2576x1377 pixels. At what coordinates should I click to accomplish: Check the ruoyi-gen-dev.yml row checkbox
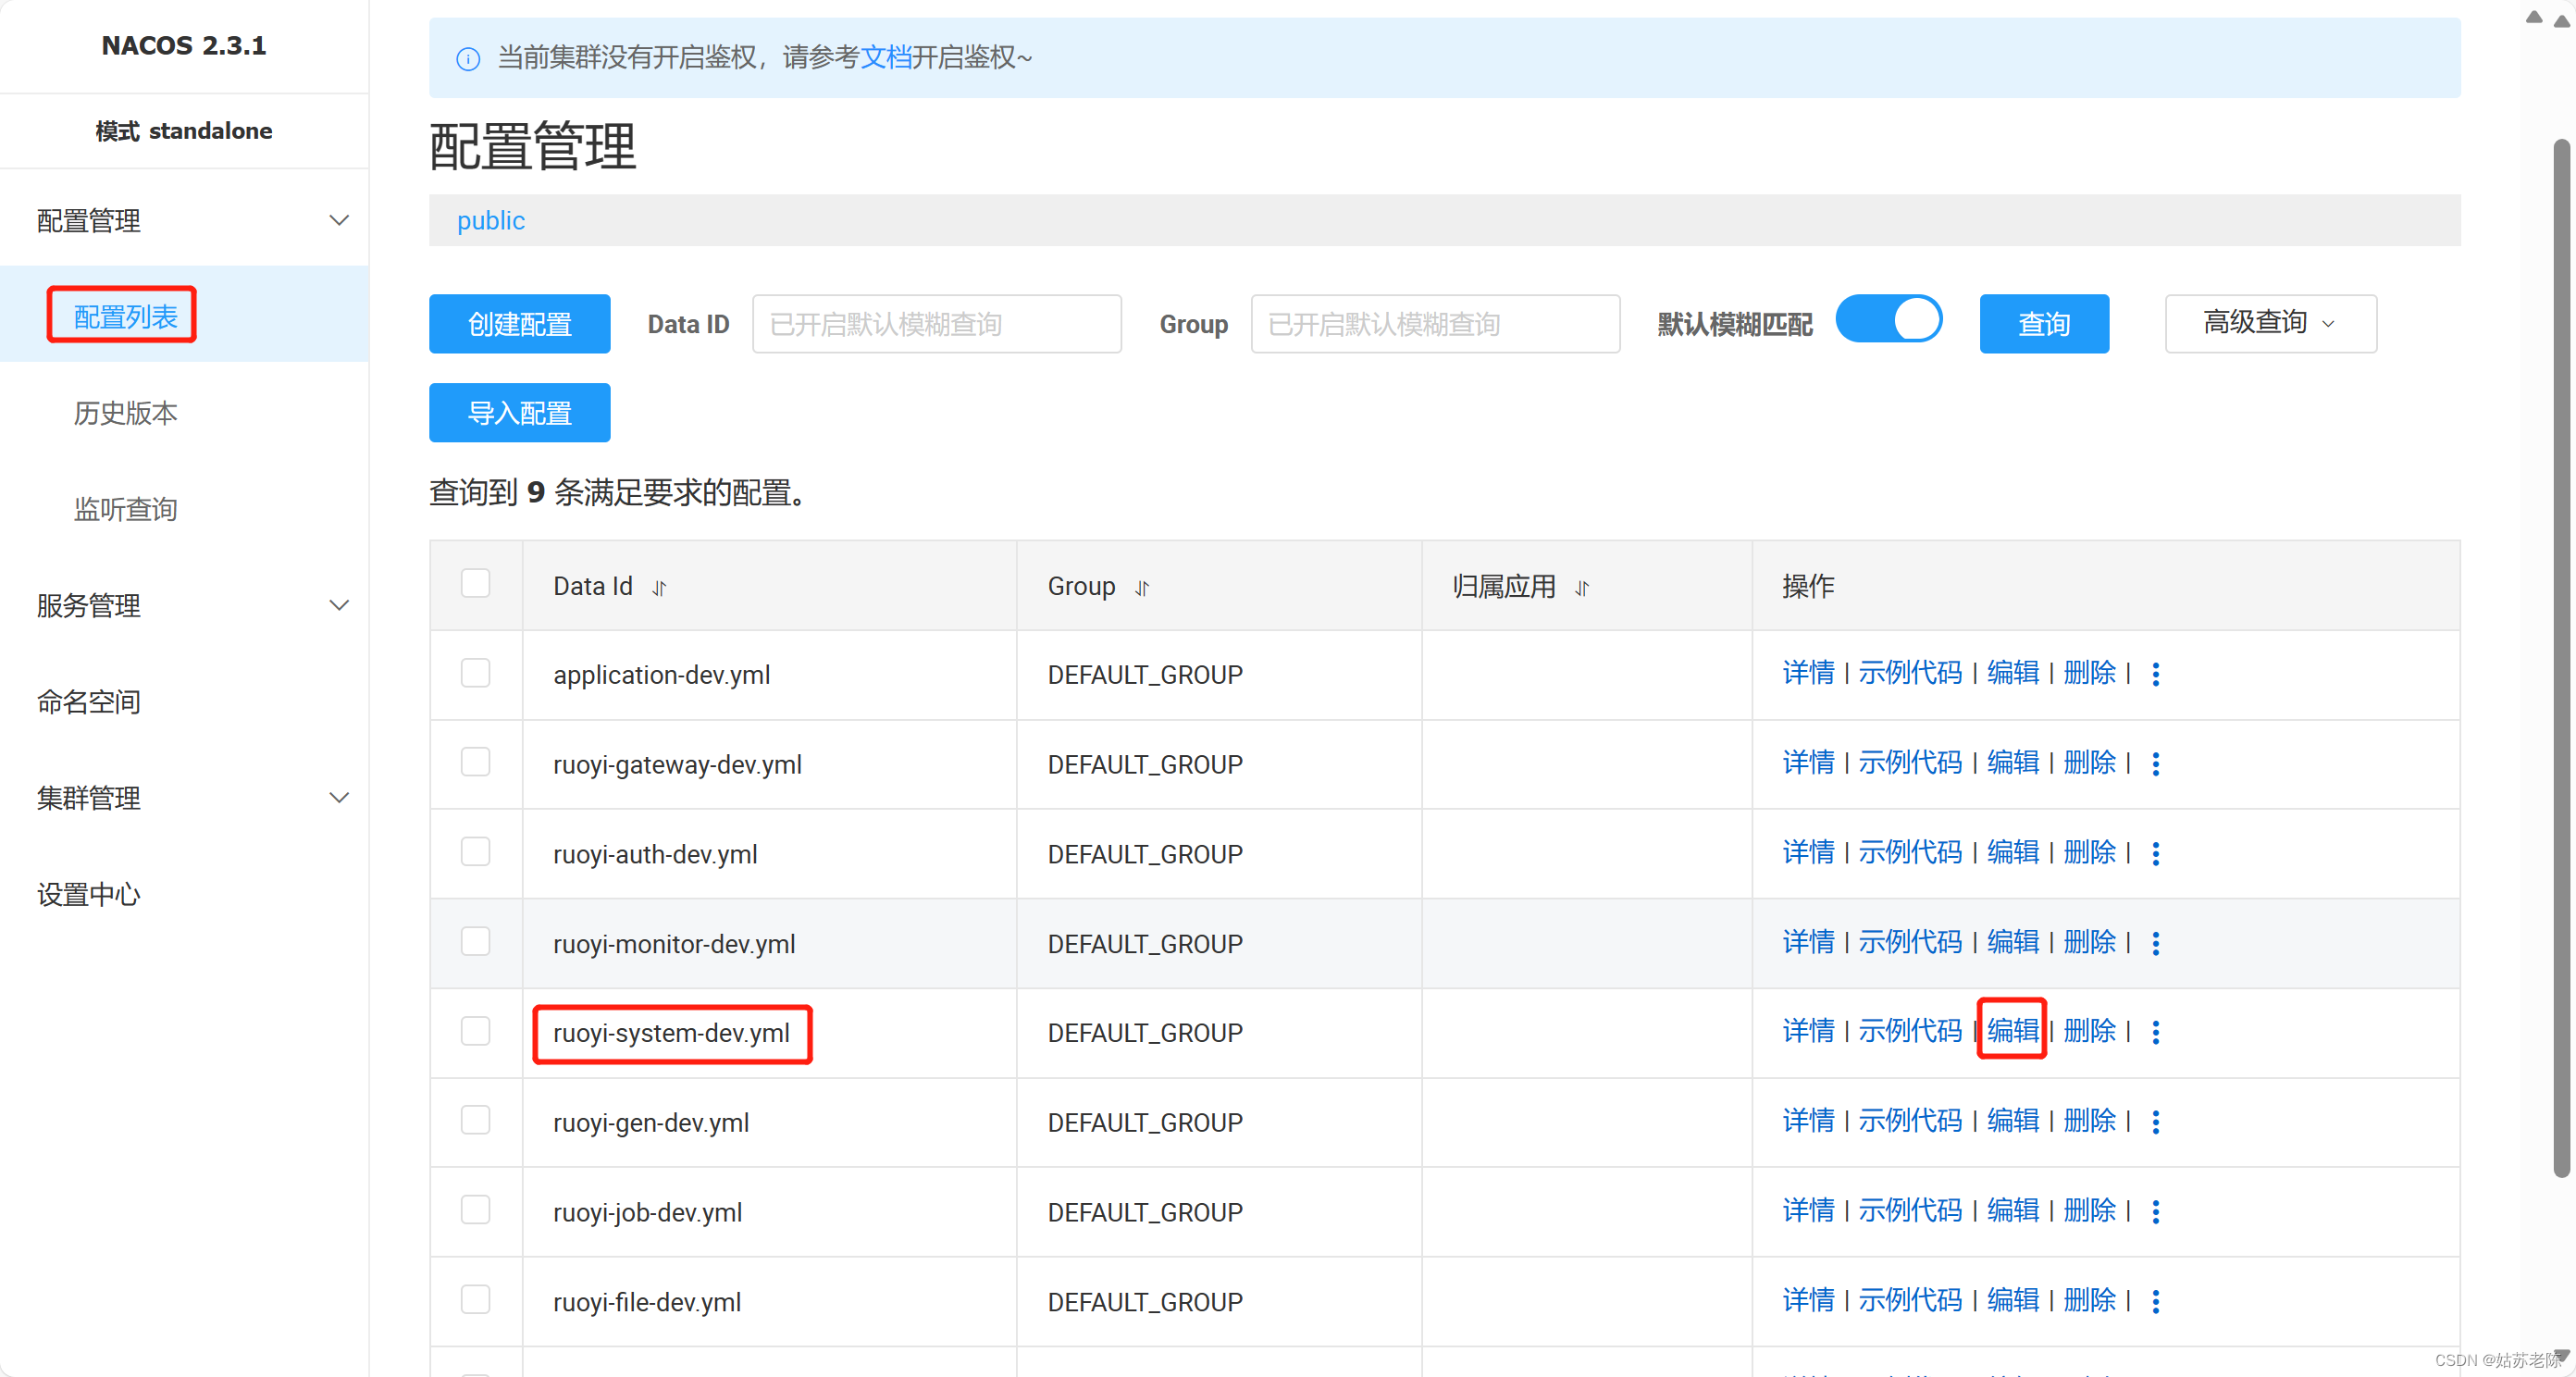point(476,1120)
